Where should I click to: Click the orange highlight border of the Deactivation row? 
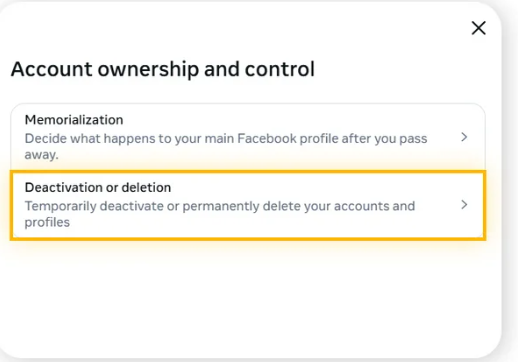(x=248, y=172)
